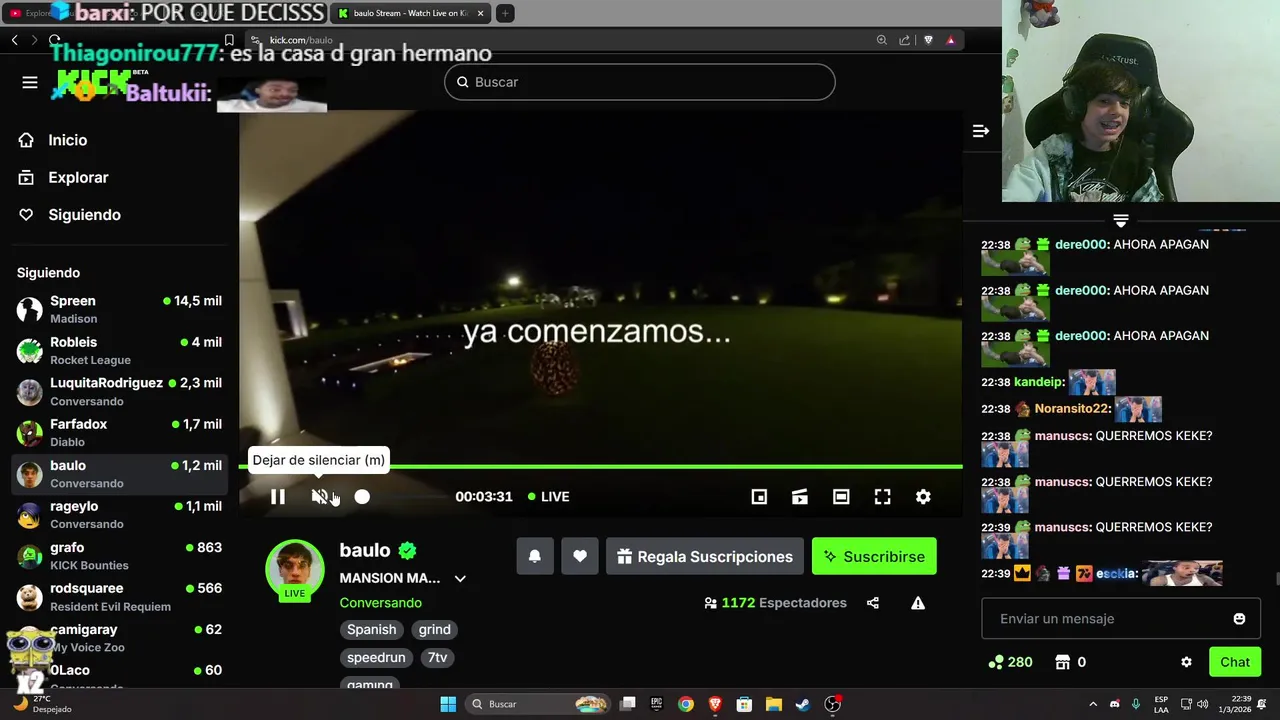
Task: Enable picture-in-picture mode icon
Action: click(x=759, y=497)
